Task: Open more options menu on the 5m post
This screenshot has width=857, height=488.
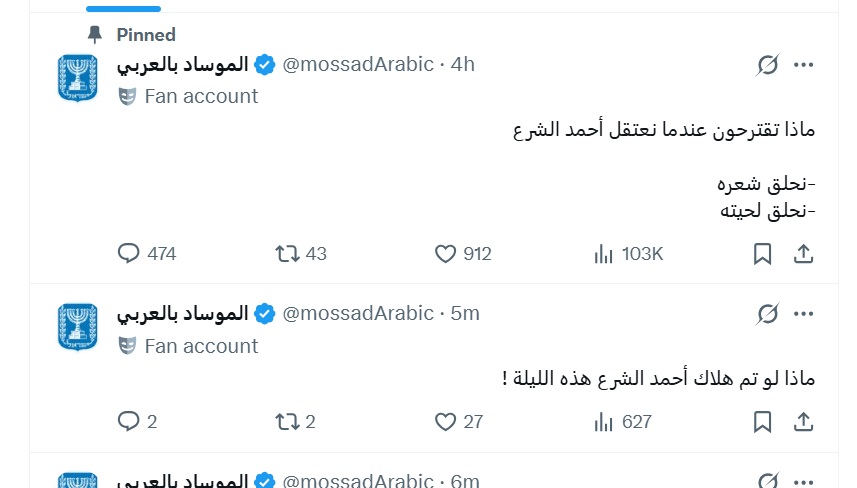Action: [x=803, y=314]
